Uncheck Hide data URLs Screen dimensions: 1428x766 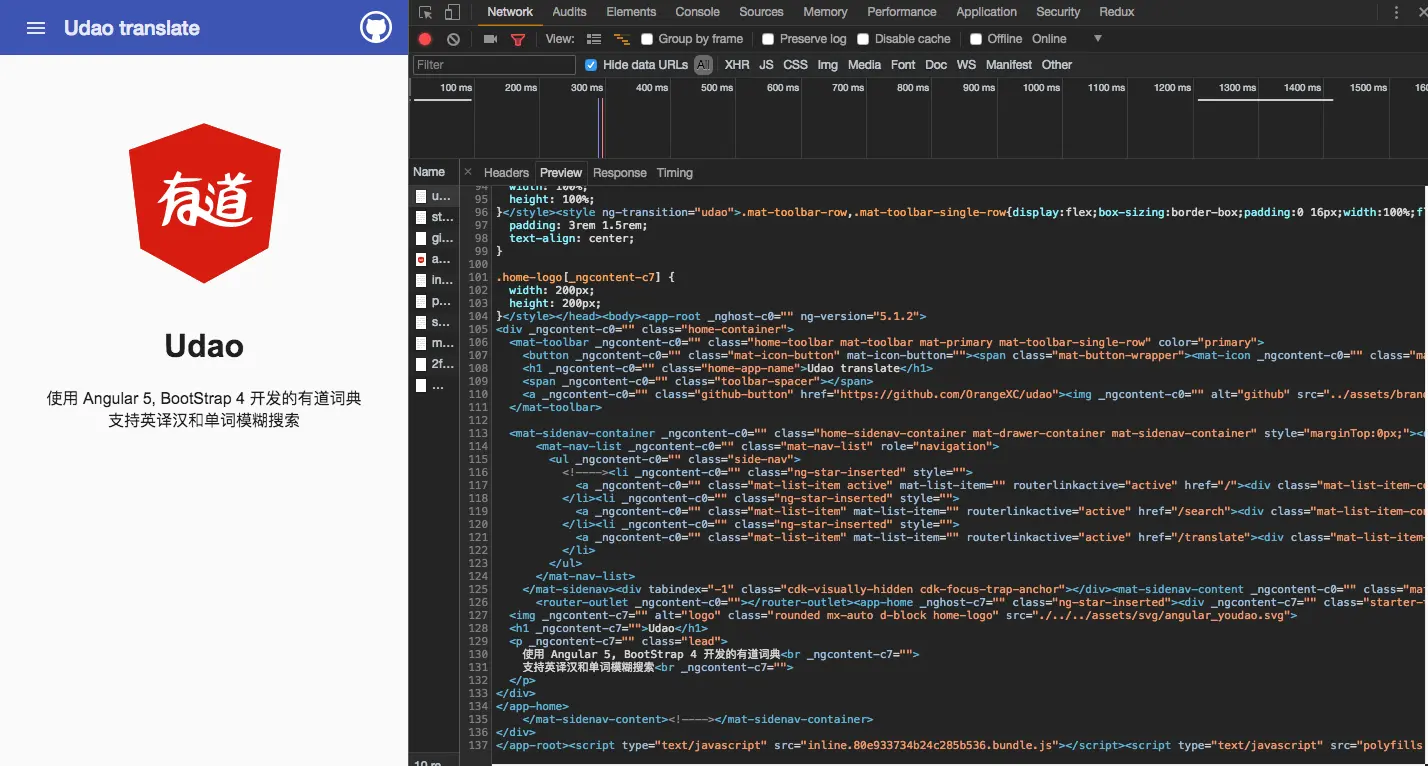[591, 65]
